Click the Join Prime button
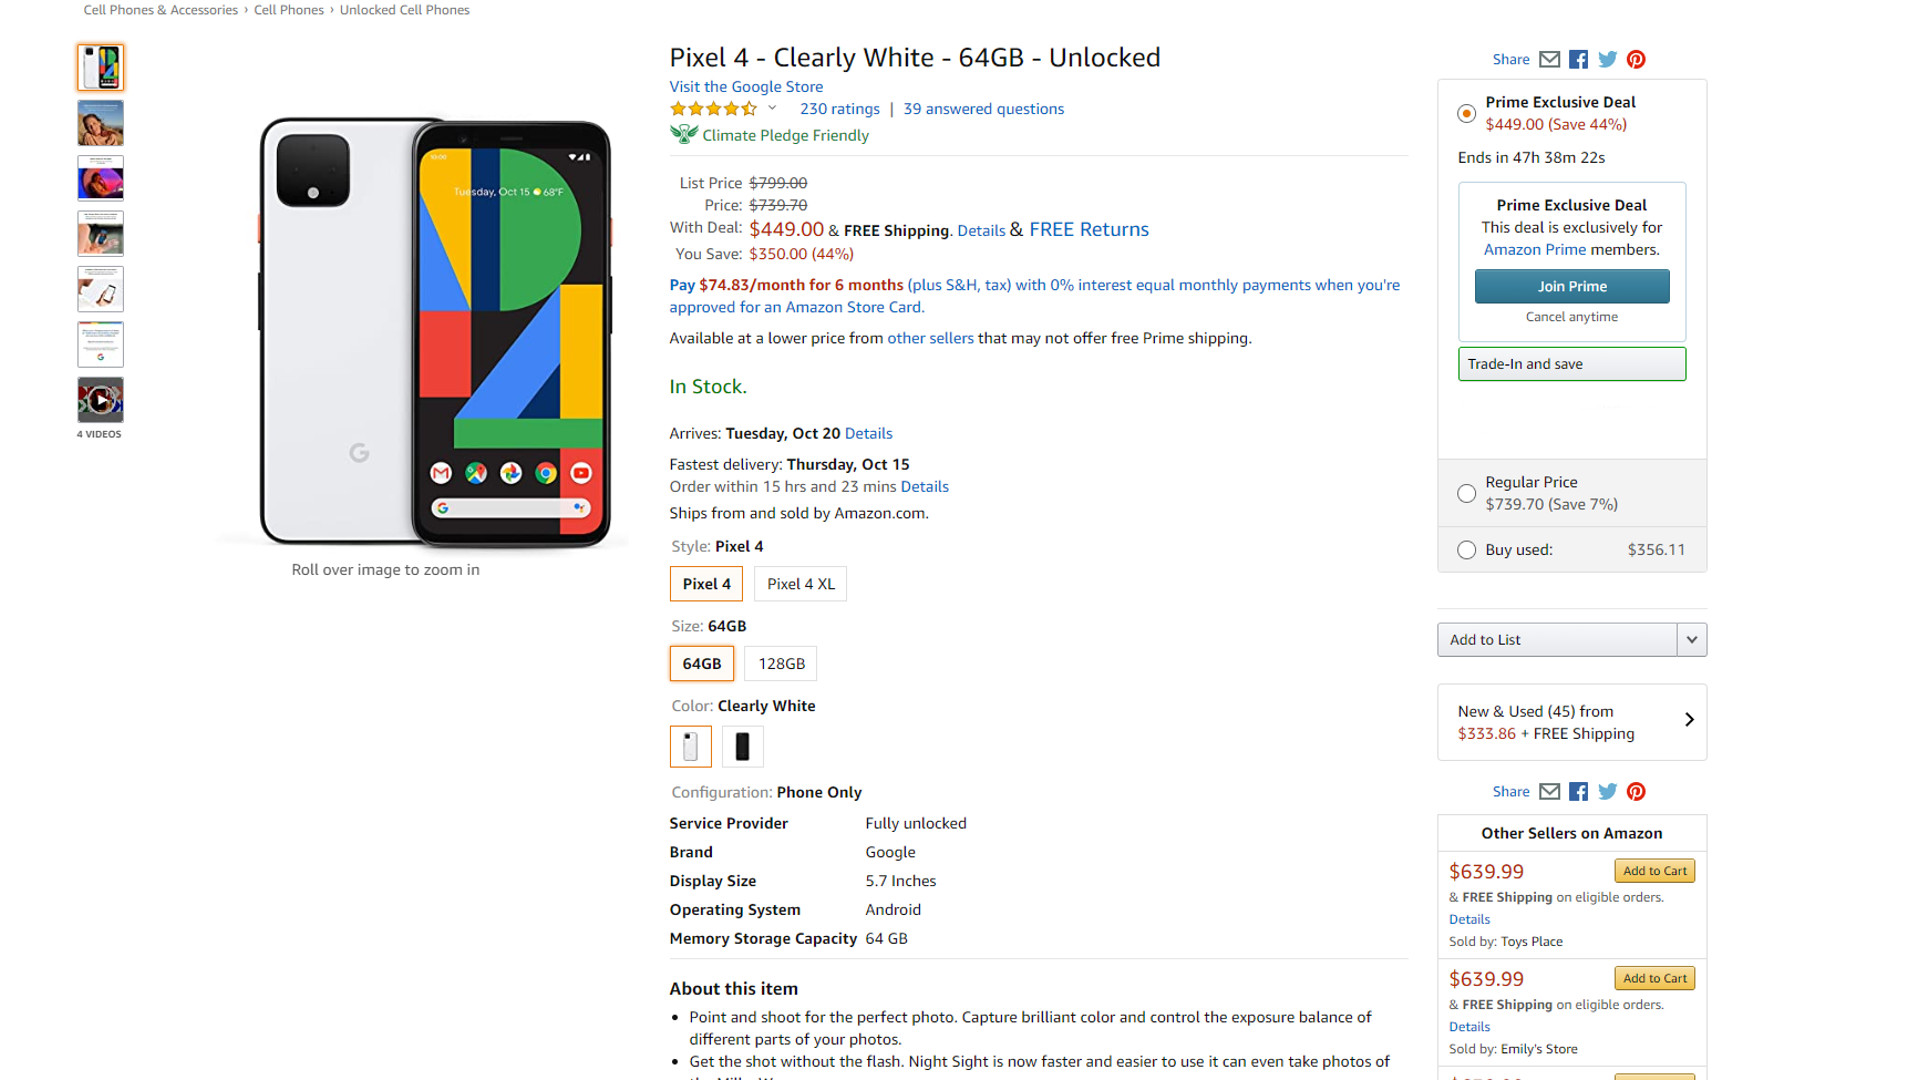Image resolution: width=1920 pixels, height=1080 pixels. coord(1571,286)
